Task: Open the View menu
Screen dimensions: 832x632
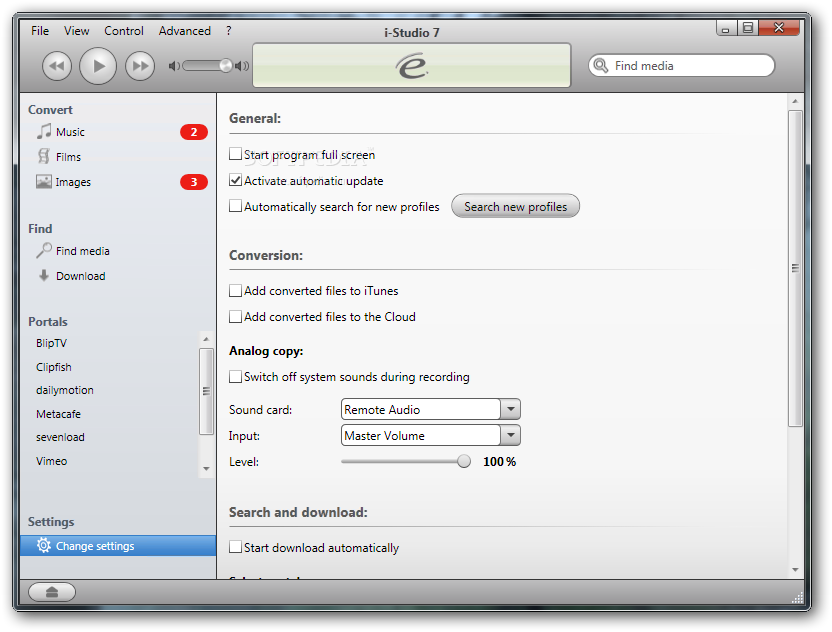Action: (x=76, y=31)
